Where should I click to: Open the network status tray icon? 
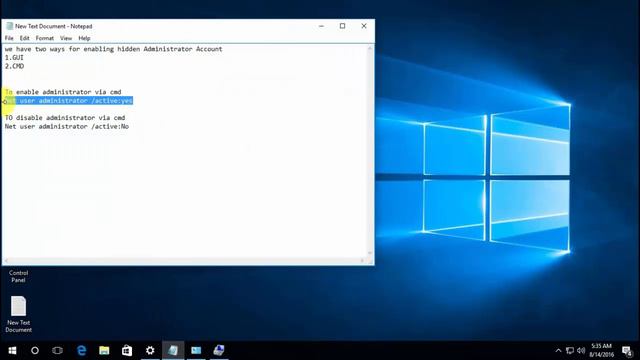(570, 350)
